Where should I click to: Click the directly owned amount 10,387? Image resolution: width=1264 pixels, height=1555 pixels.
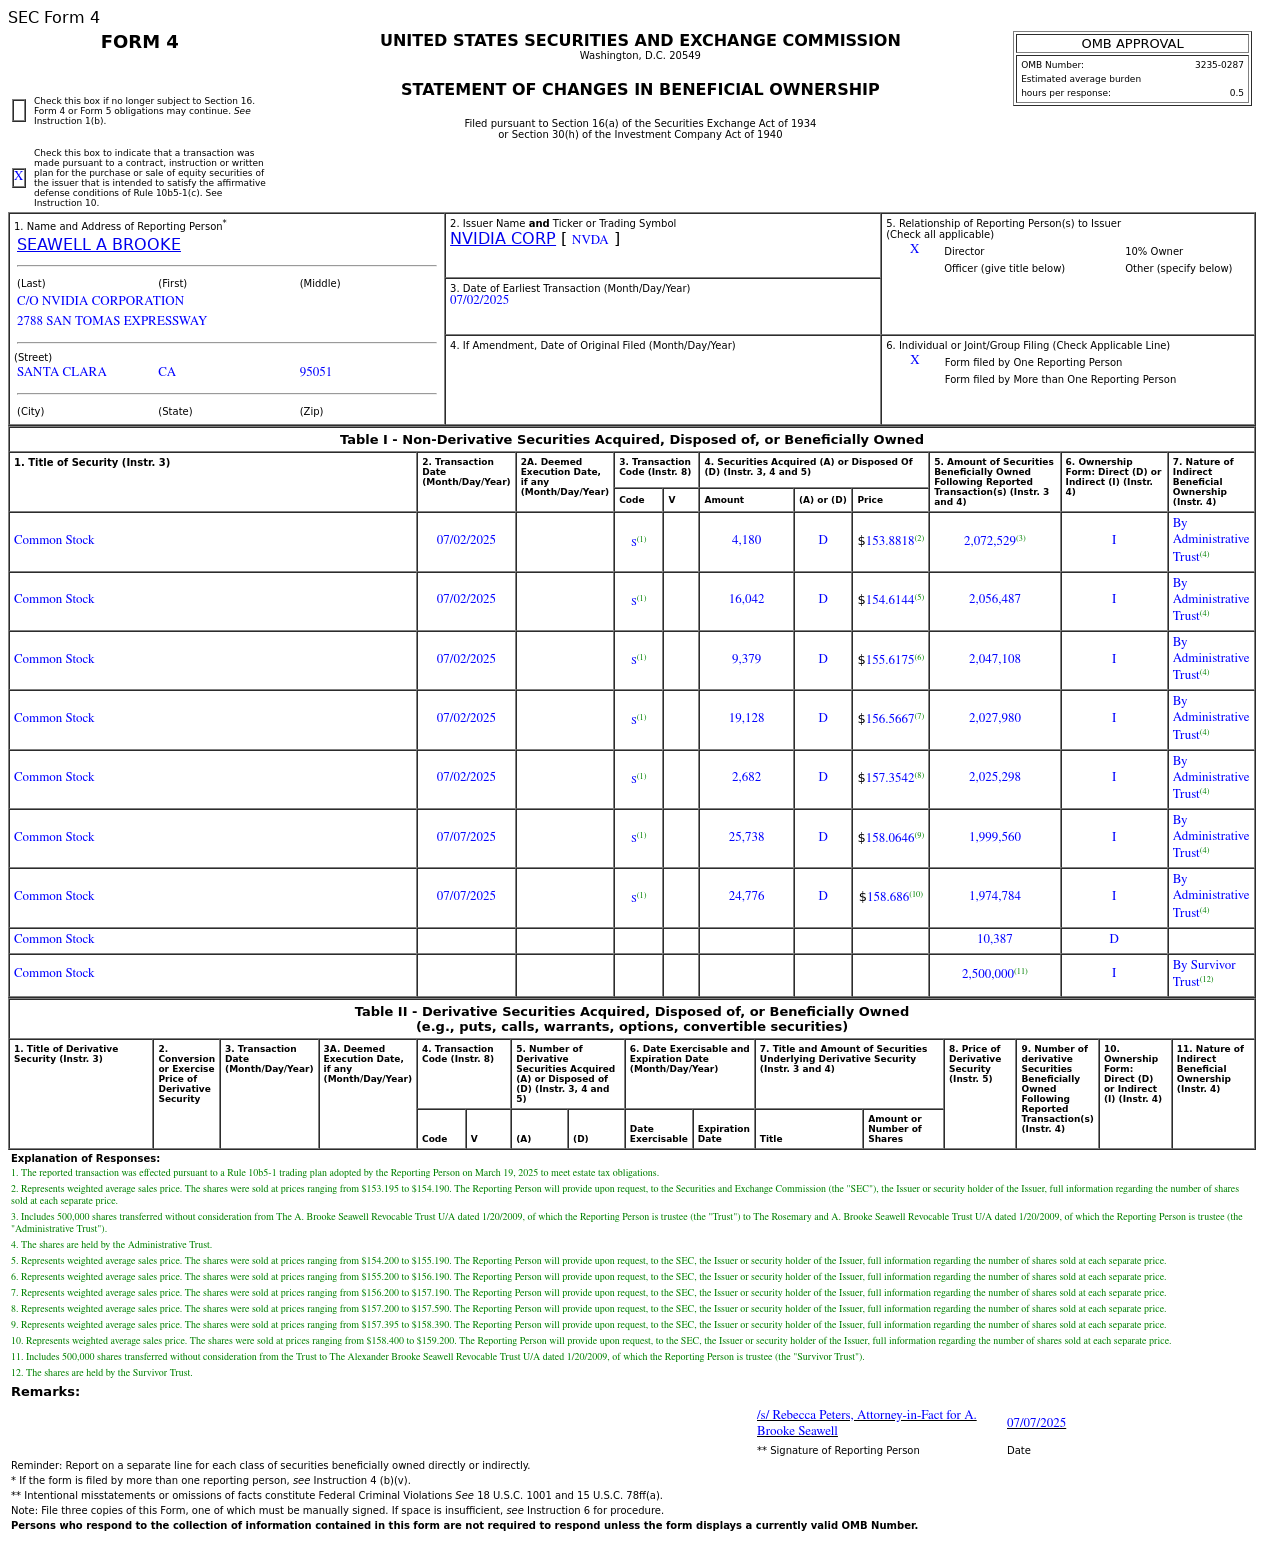pos(995,939)
